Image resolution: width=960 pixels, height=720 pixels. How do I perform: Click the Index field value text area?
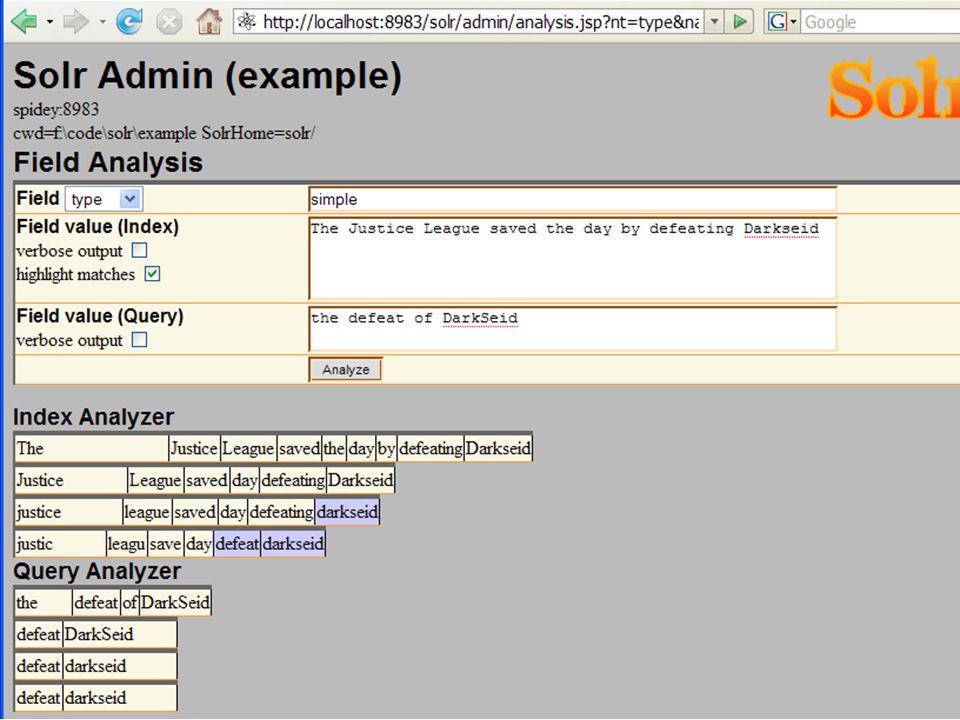[x=572, y=258]
